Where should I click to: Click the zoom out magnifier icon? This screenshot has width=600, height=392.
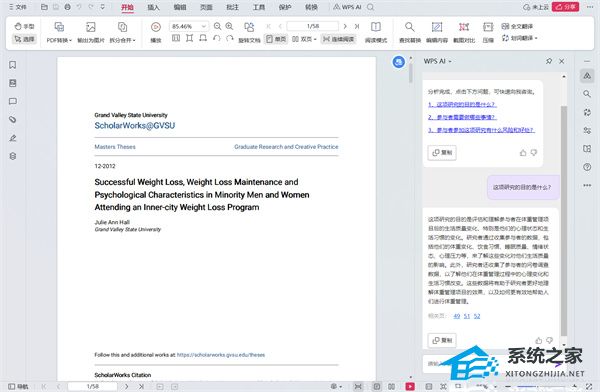pyautogui.click(x=217, y=26)
